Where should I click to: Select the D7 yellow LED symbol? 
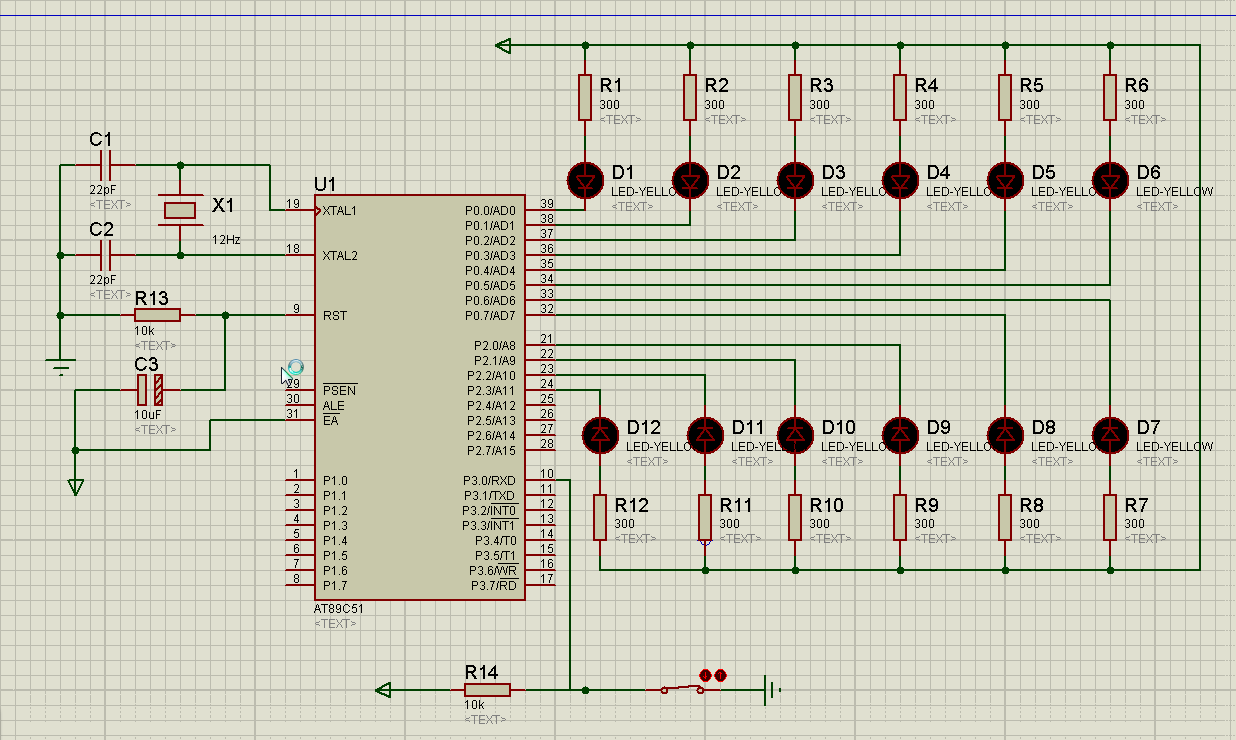(1110, 434)
